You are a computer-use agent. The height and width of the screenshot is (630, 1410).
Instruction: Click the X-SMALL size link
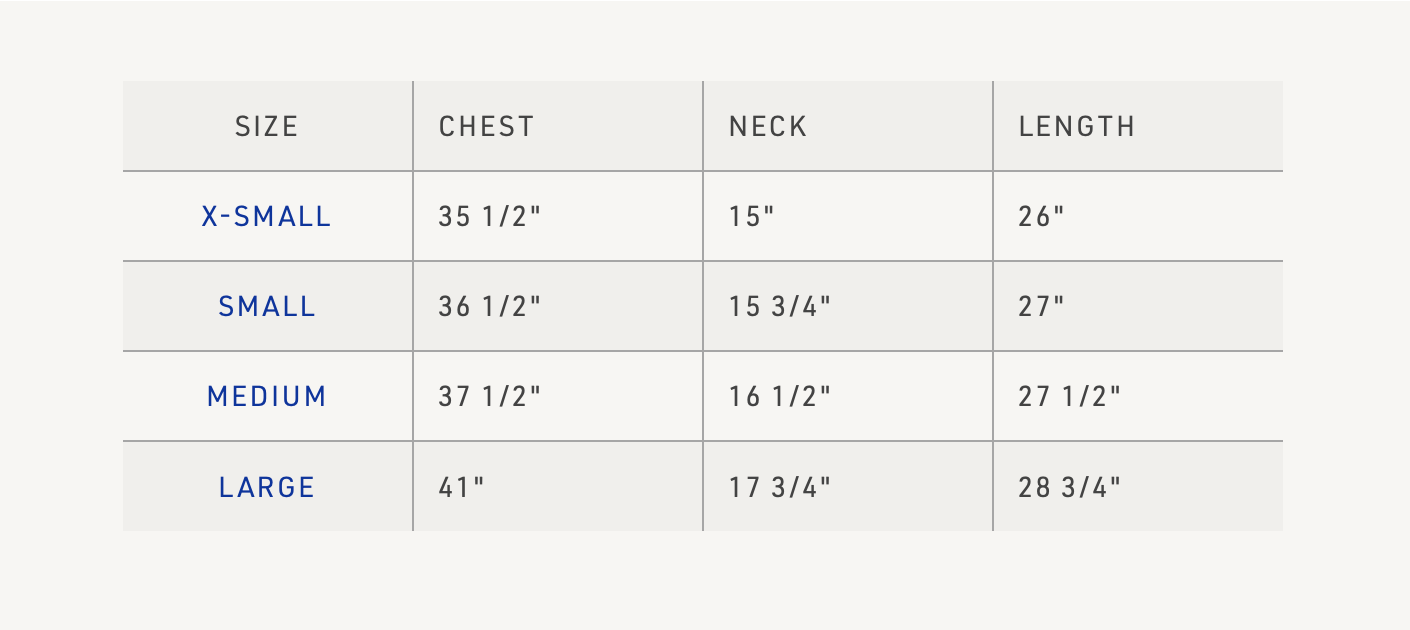pos(266,217)
